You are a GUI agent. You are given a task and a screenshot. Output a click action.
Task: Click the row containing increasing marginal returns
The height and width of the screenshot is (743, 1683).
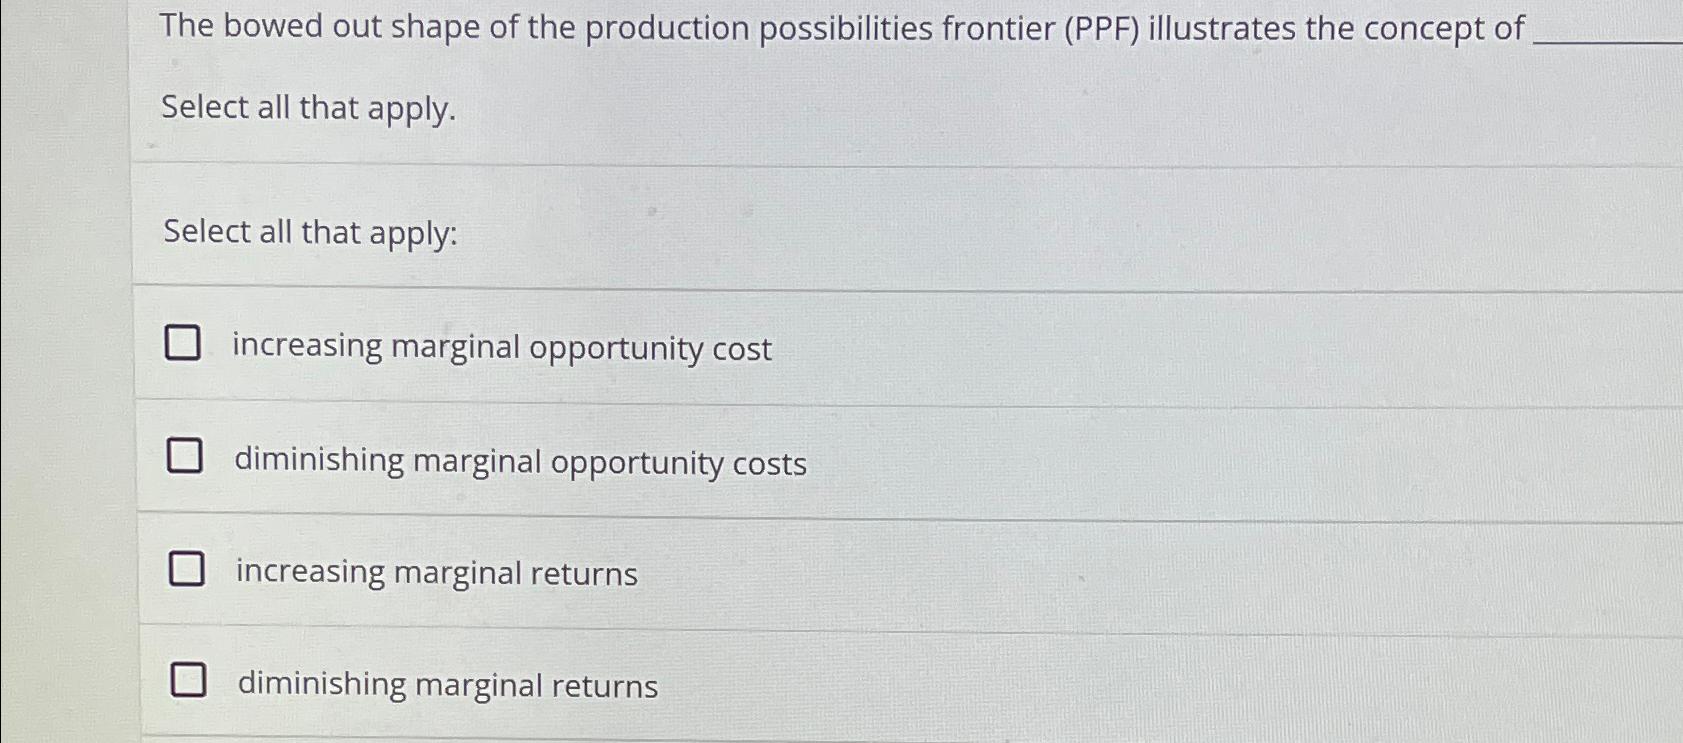coord(700,572)
